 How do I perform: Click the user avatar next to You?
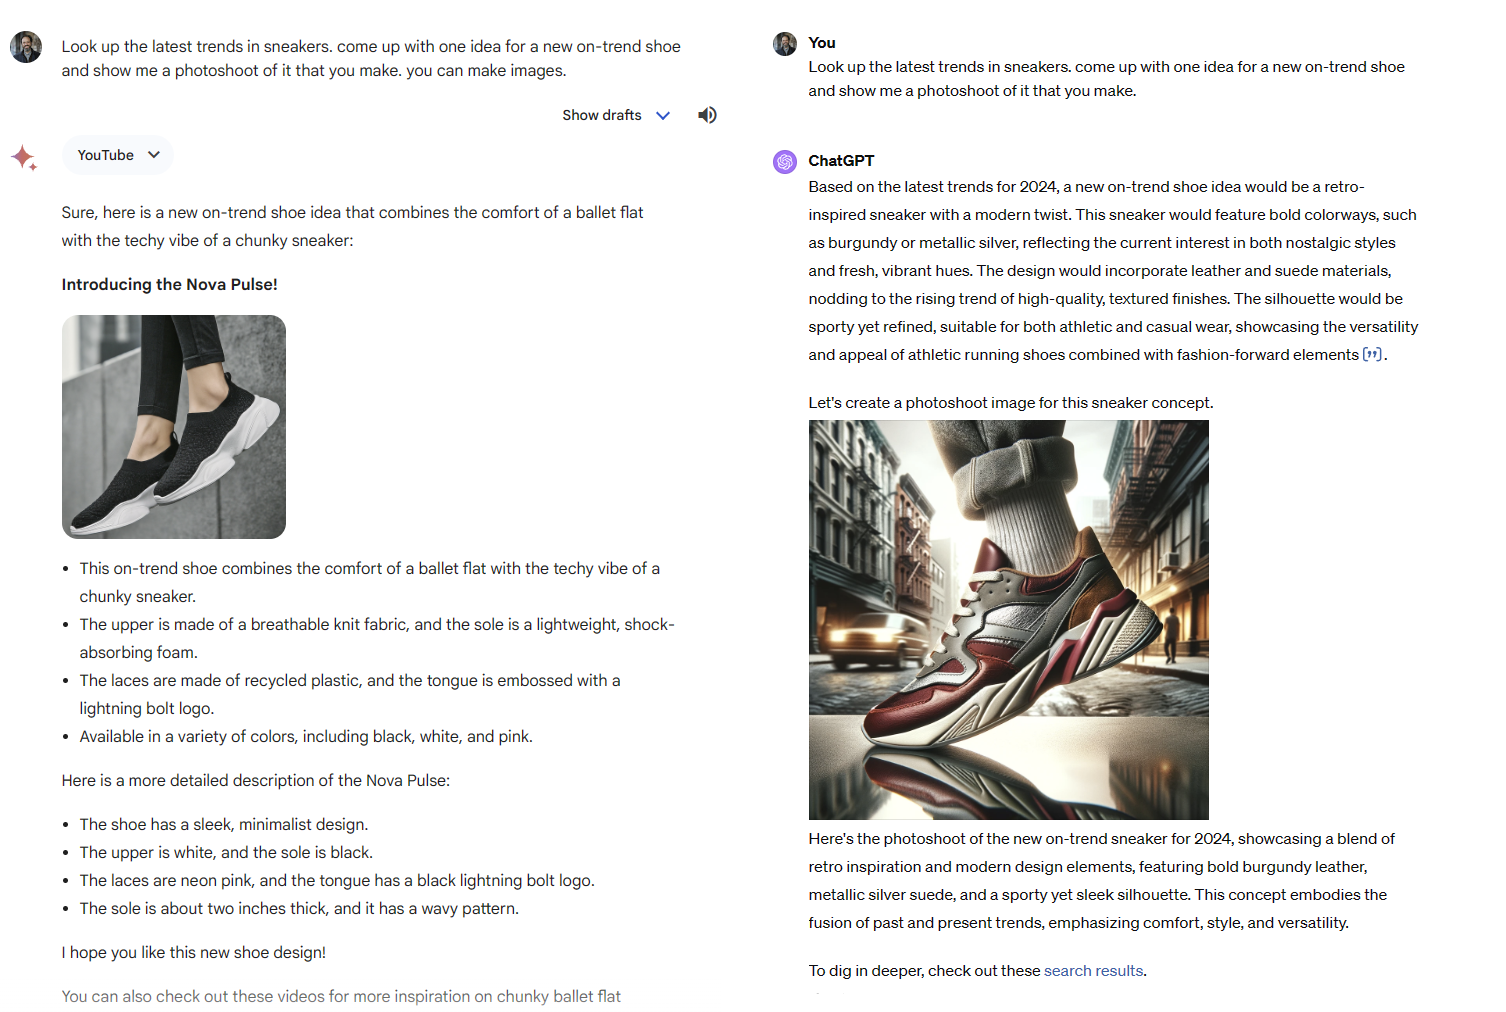tap(785, 43)
